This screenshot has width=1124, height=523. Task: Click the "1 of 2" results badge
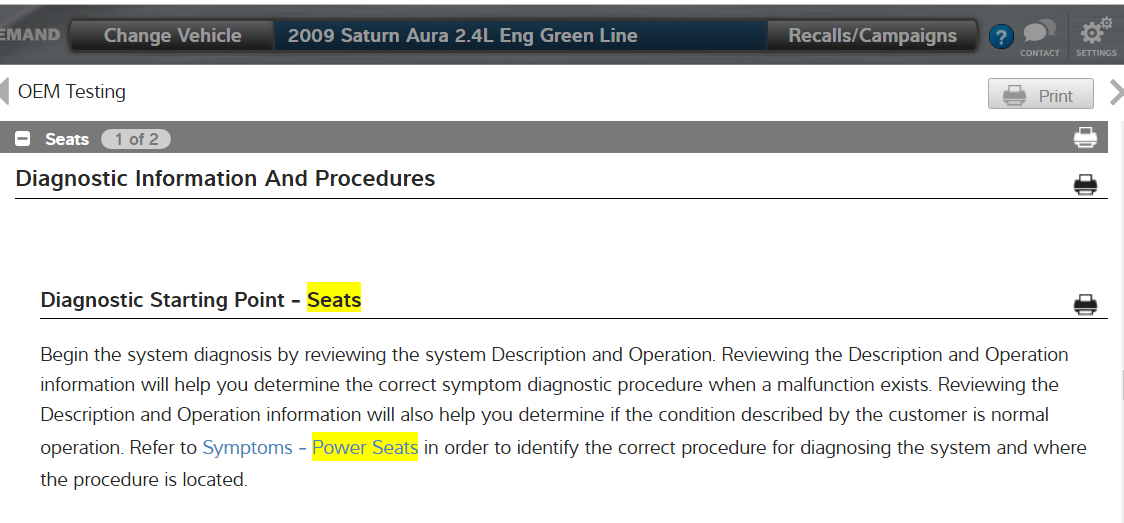point(136,139)
